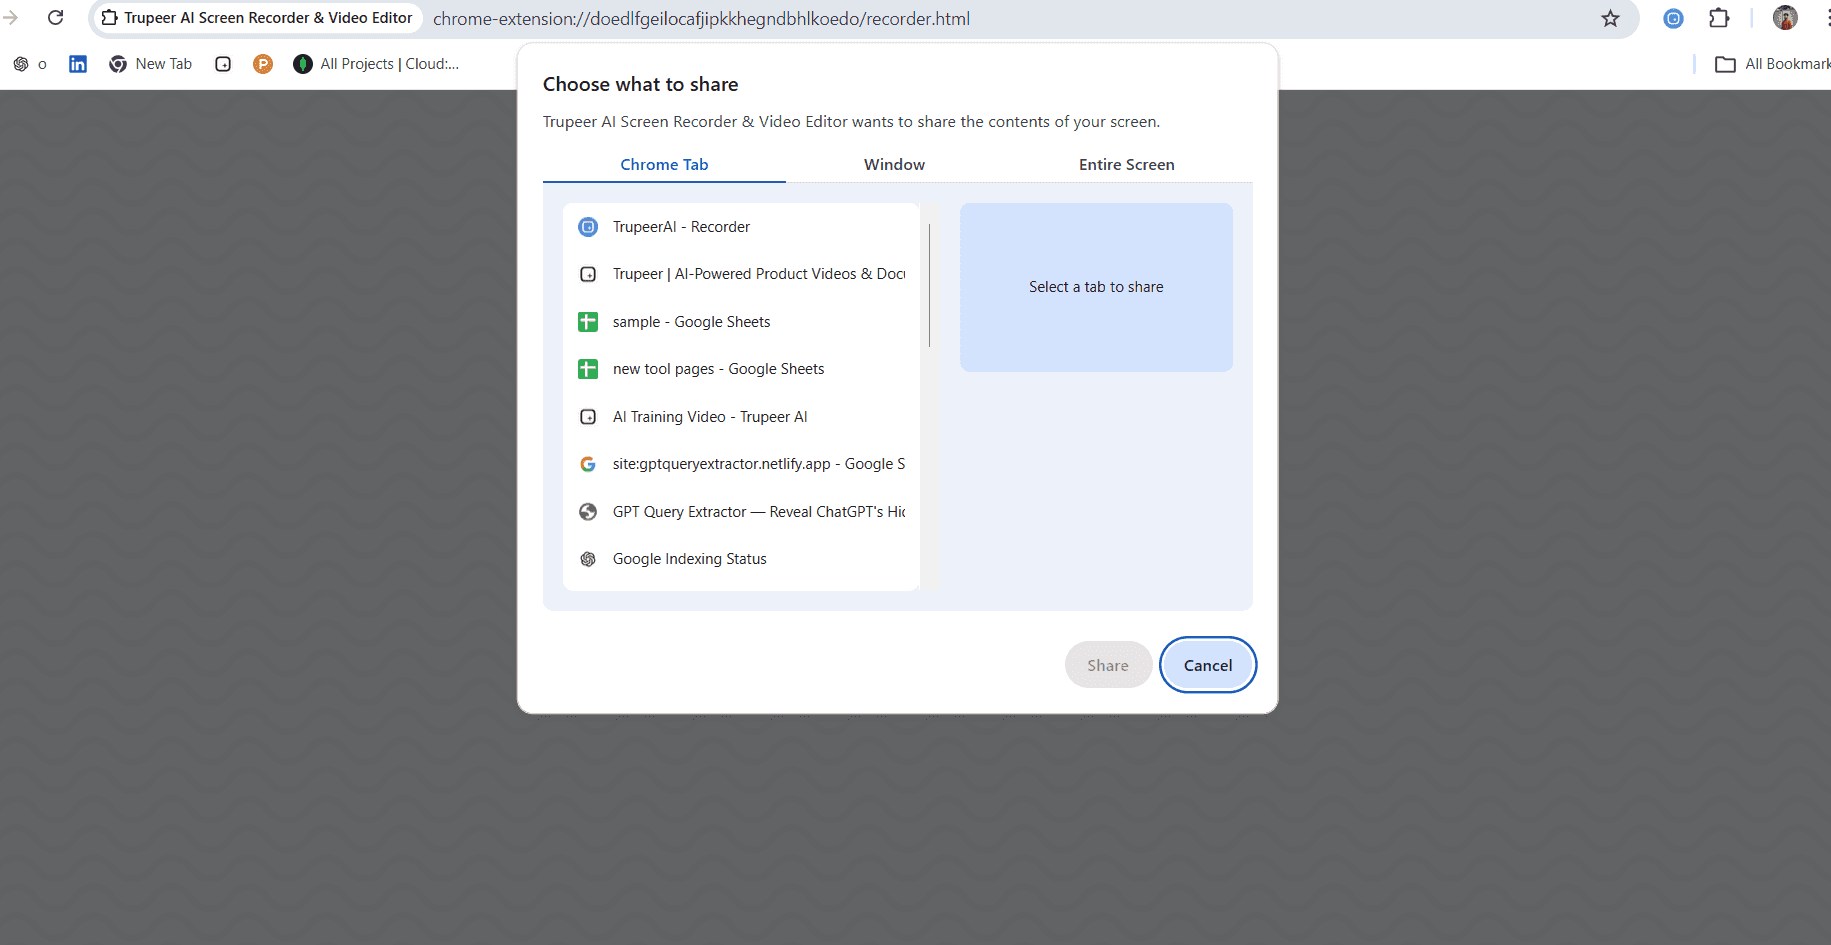Click the forward navigation arrow

[11, 18]
